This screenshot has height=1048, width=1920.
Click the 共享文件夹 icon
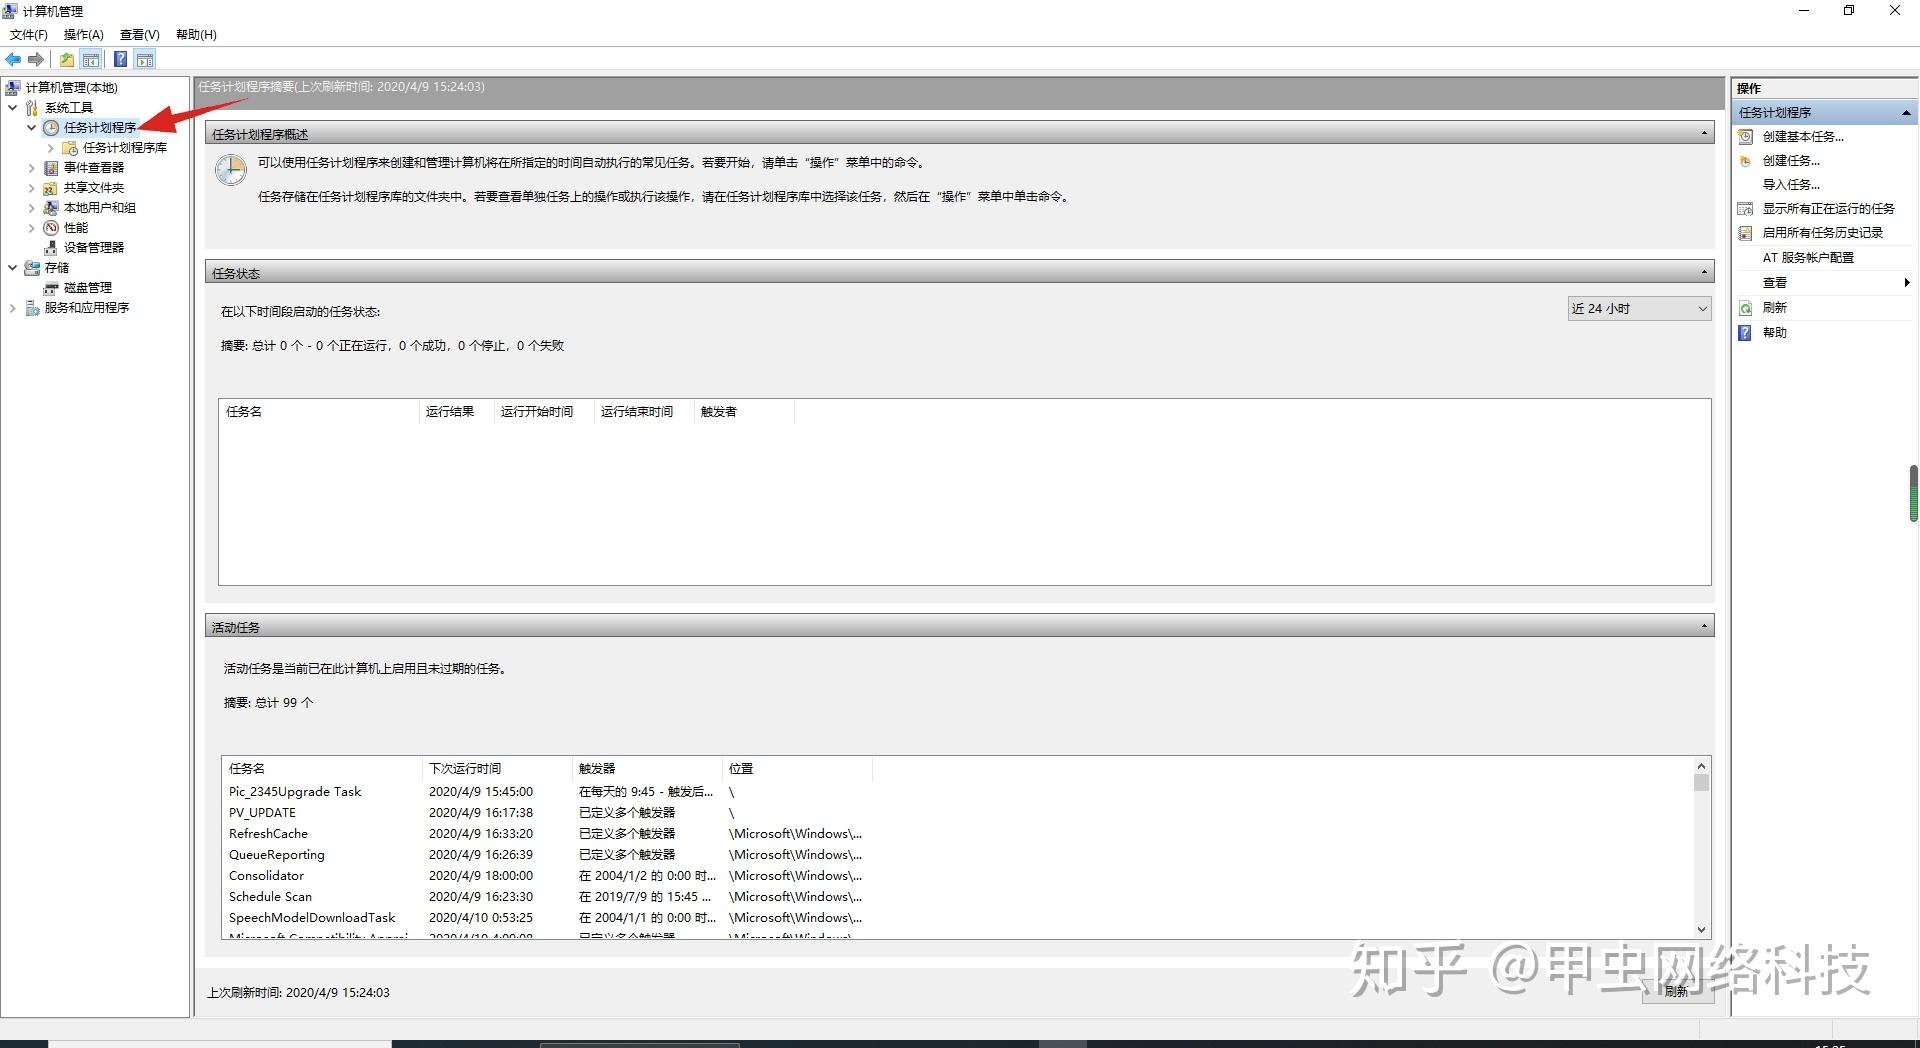click(x=51, y=188)
